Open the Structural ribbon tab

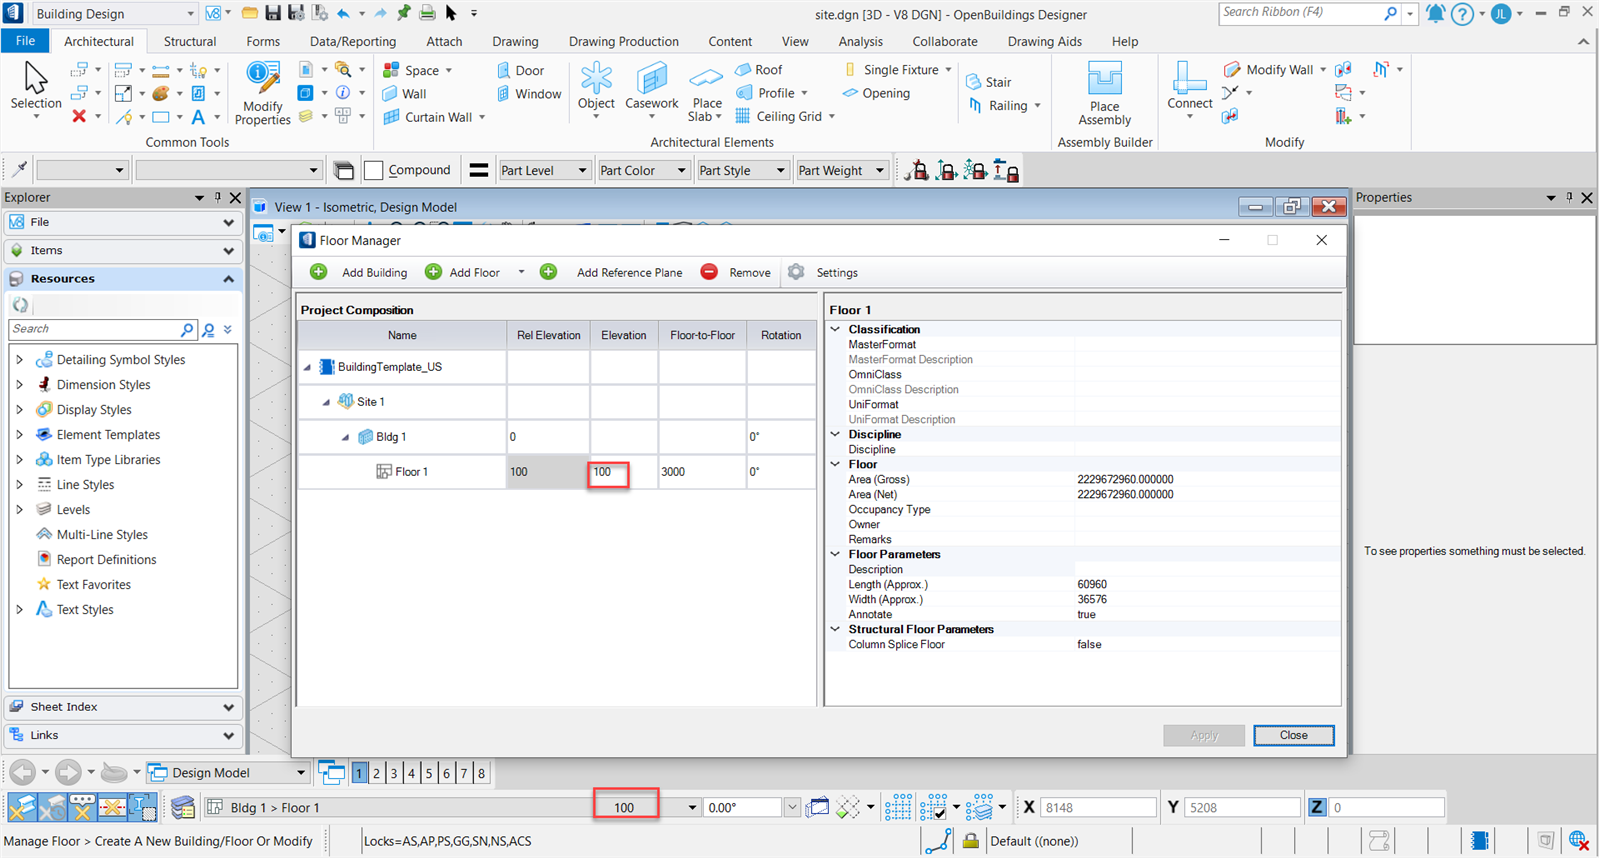(x=189, y=41)
